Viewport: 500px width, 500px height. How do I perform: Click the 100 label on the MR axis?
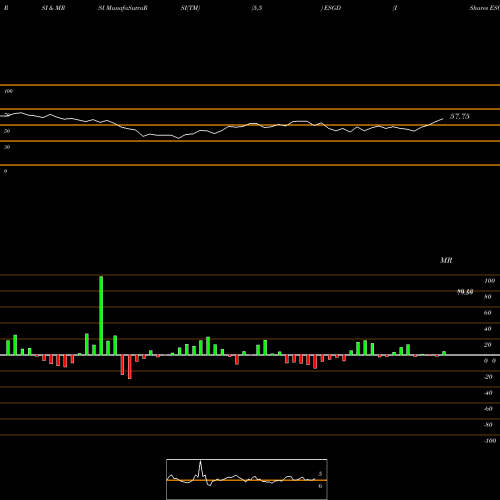click(489, 281)
